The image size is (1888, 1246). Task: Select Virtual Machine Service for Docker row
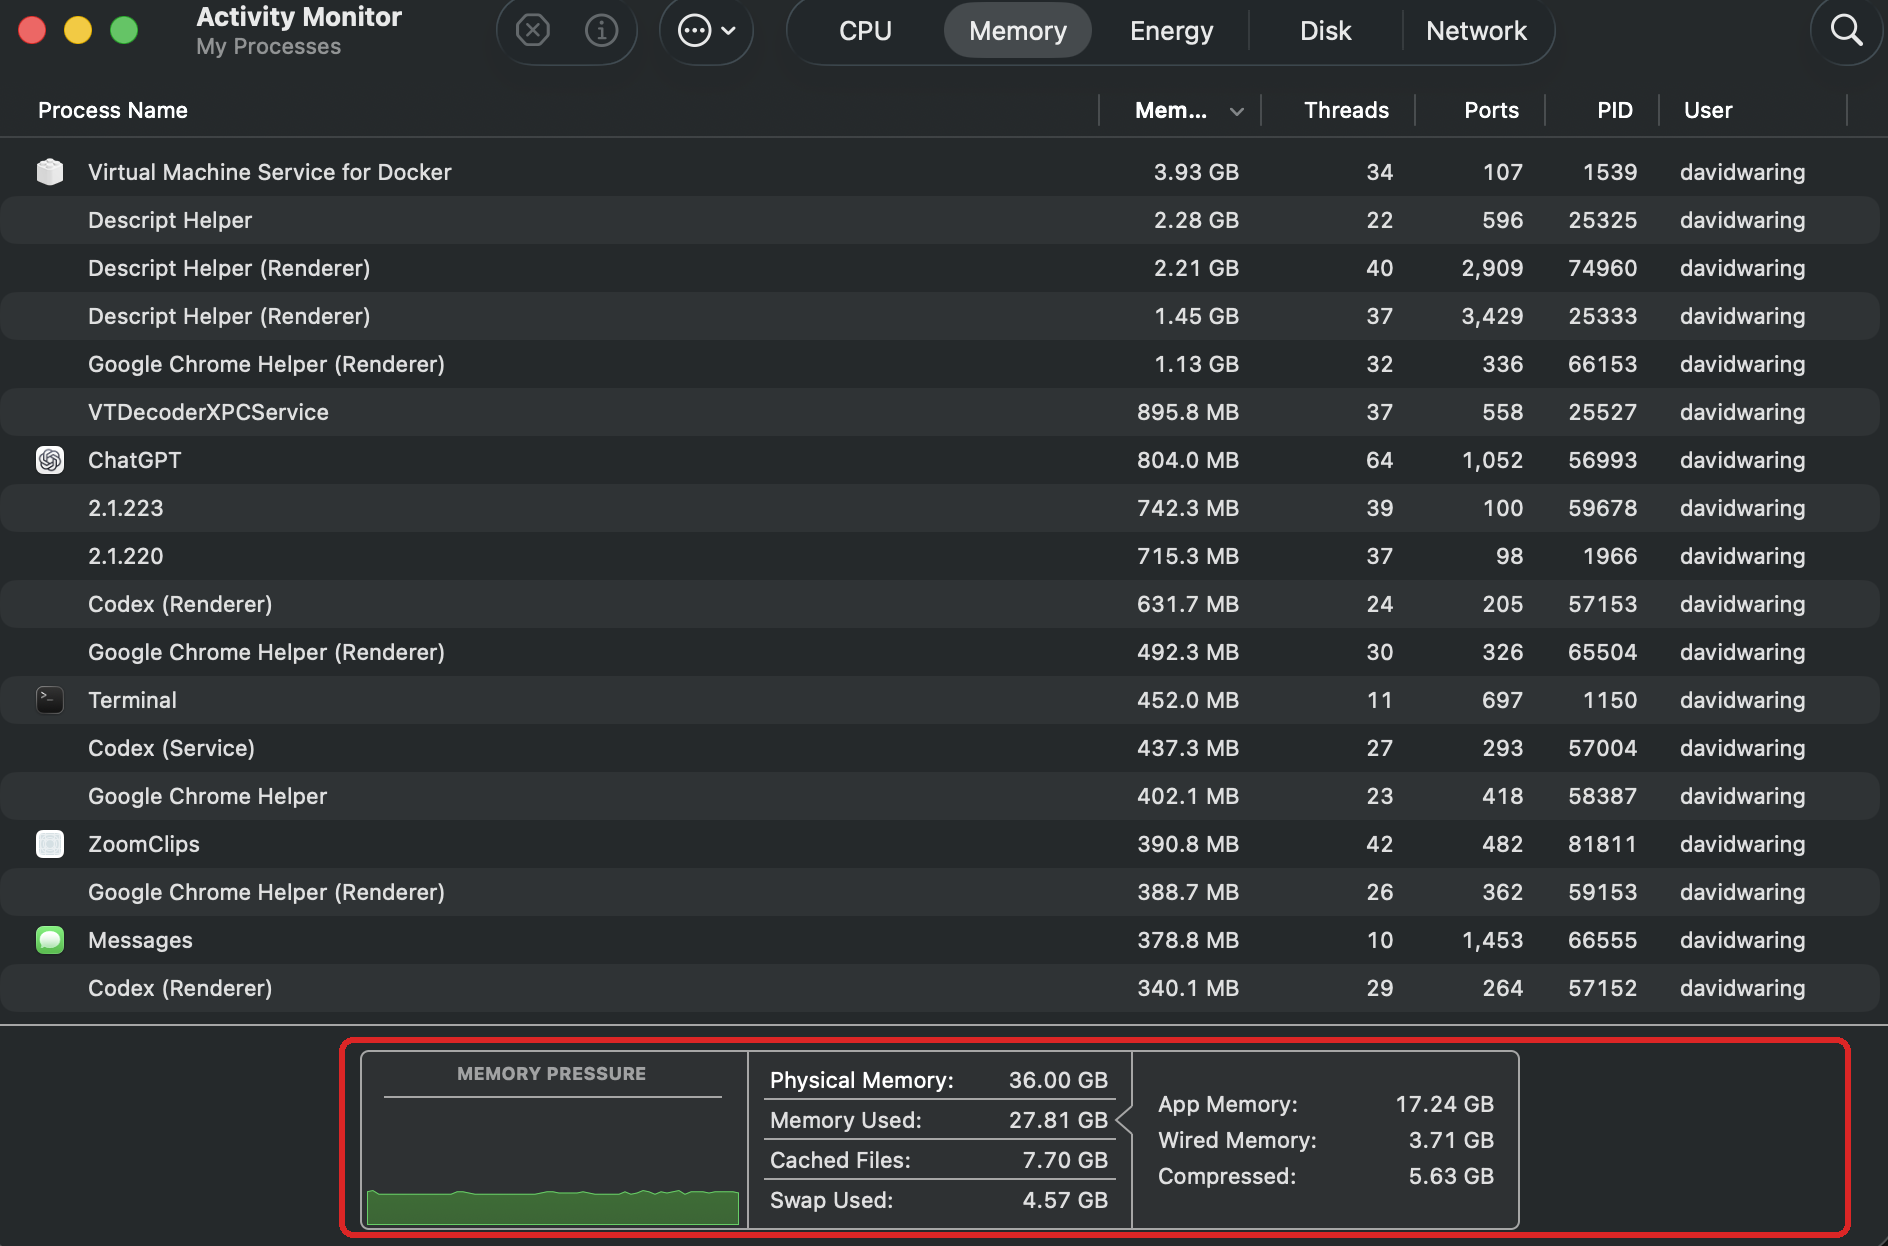click(x=940, y=172)
